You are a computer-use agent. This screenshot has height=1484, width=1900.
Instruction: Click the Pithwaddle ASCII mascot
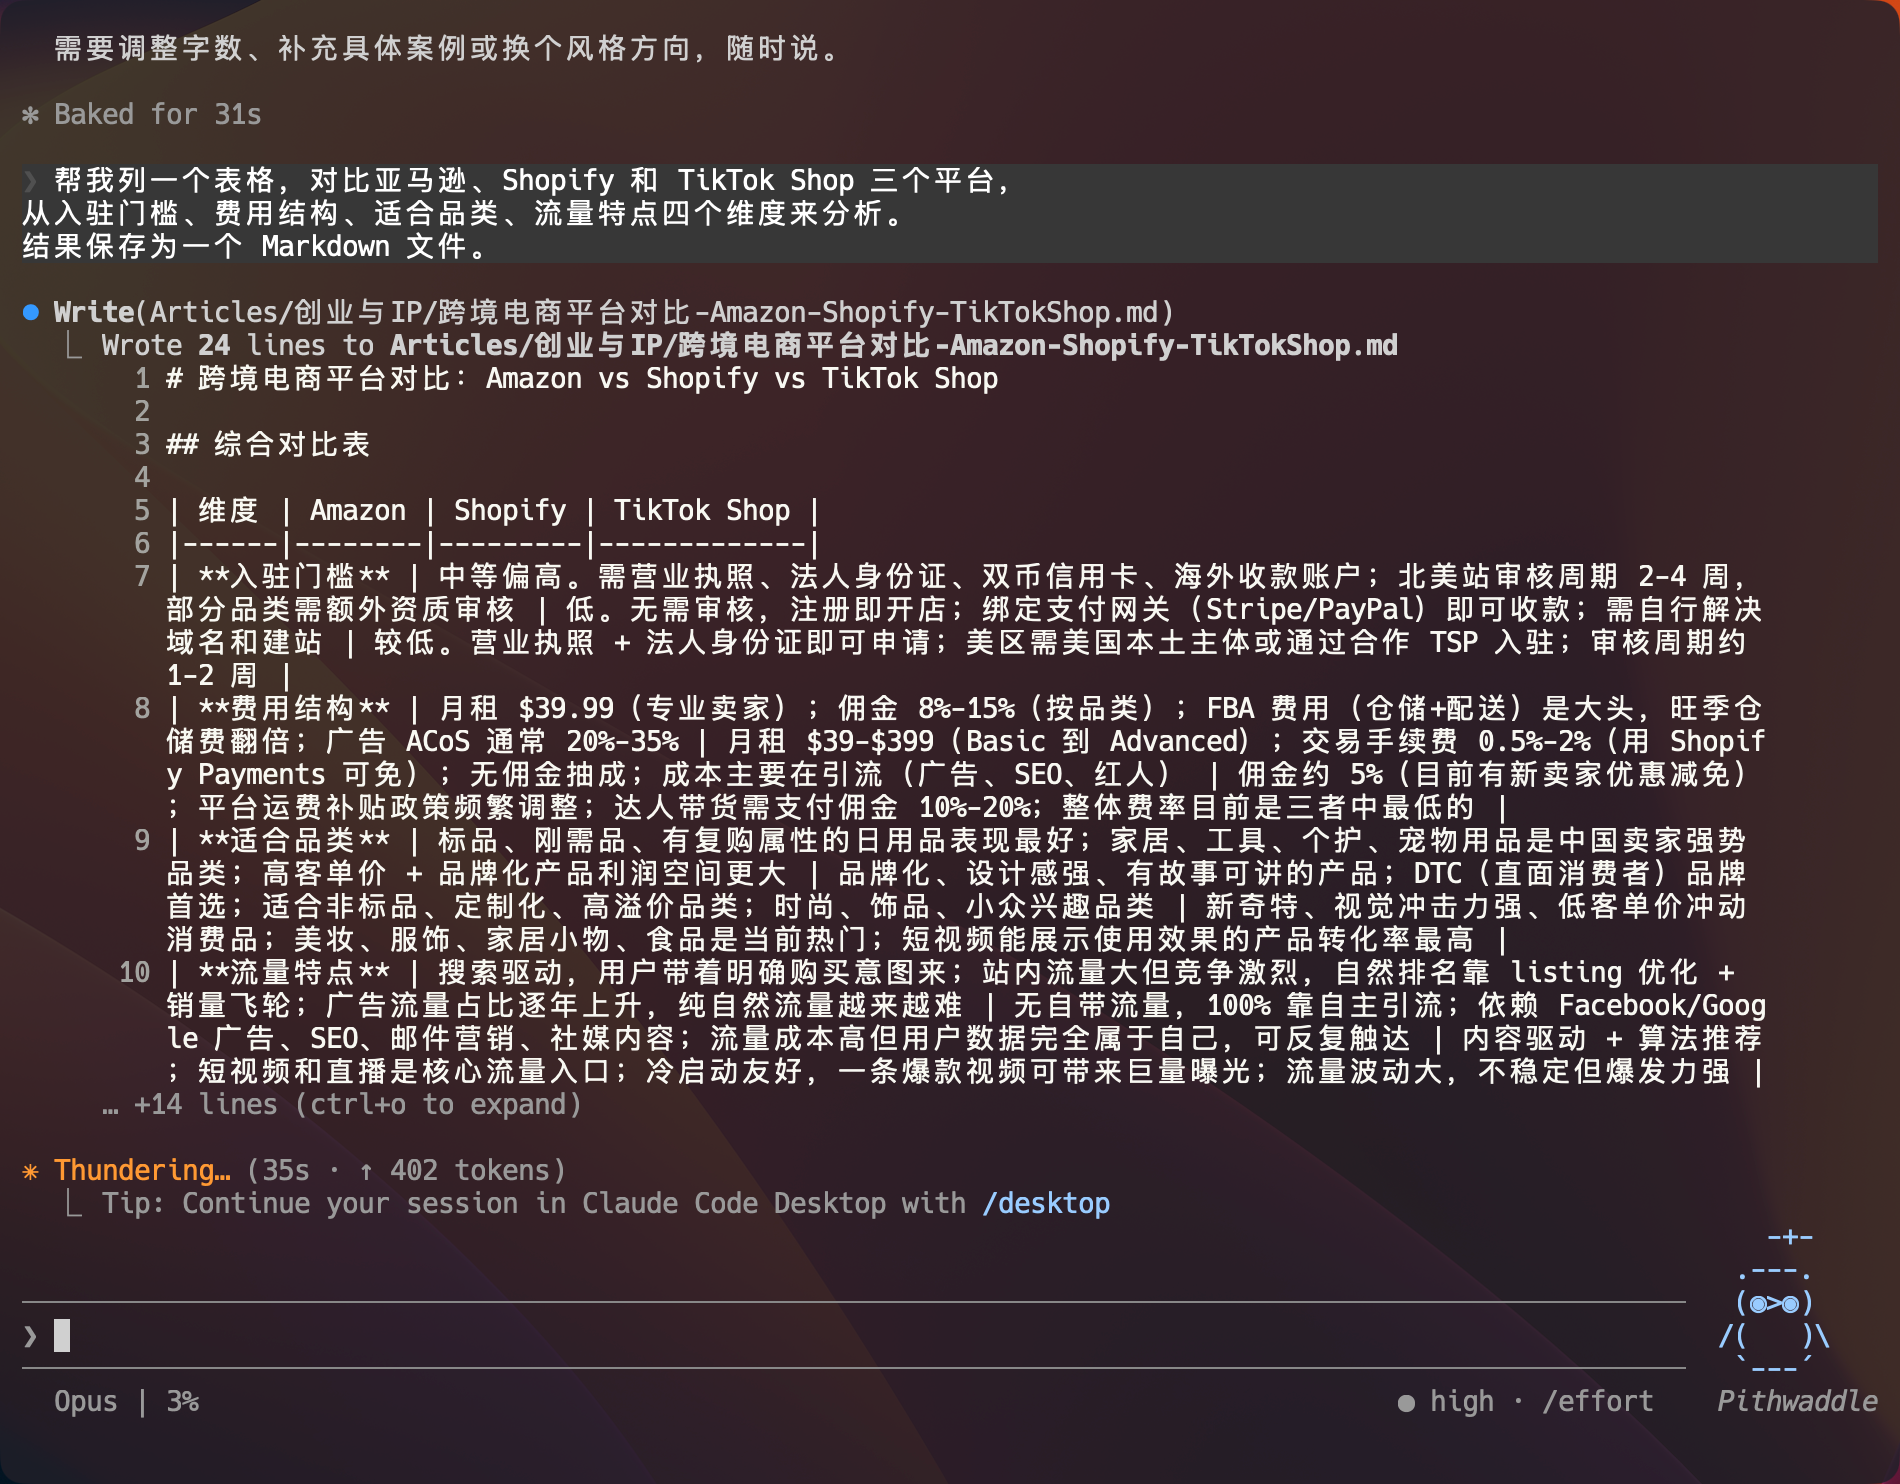tap(1775, 1303)
